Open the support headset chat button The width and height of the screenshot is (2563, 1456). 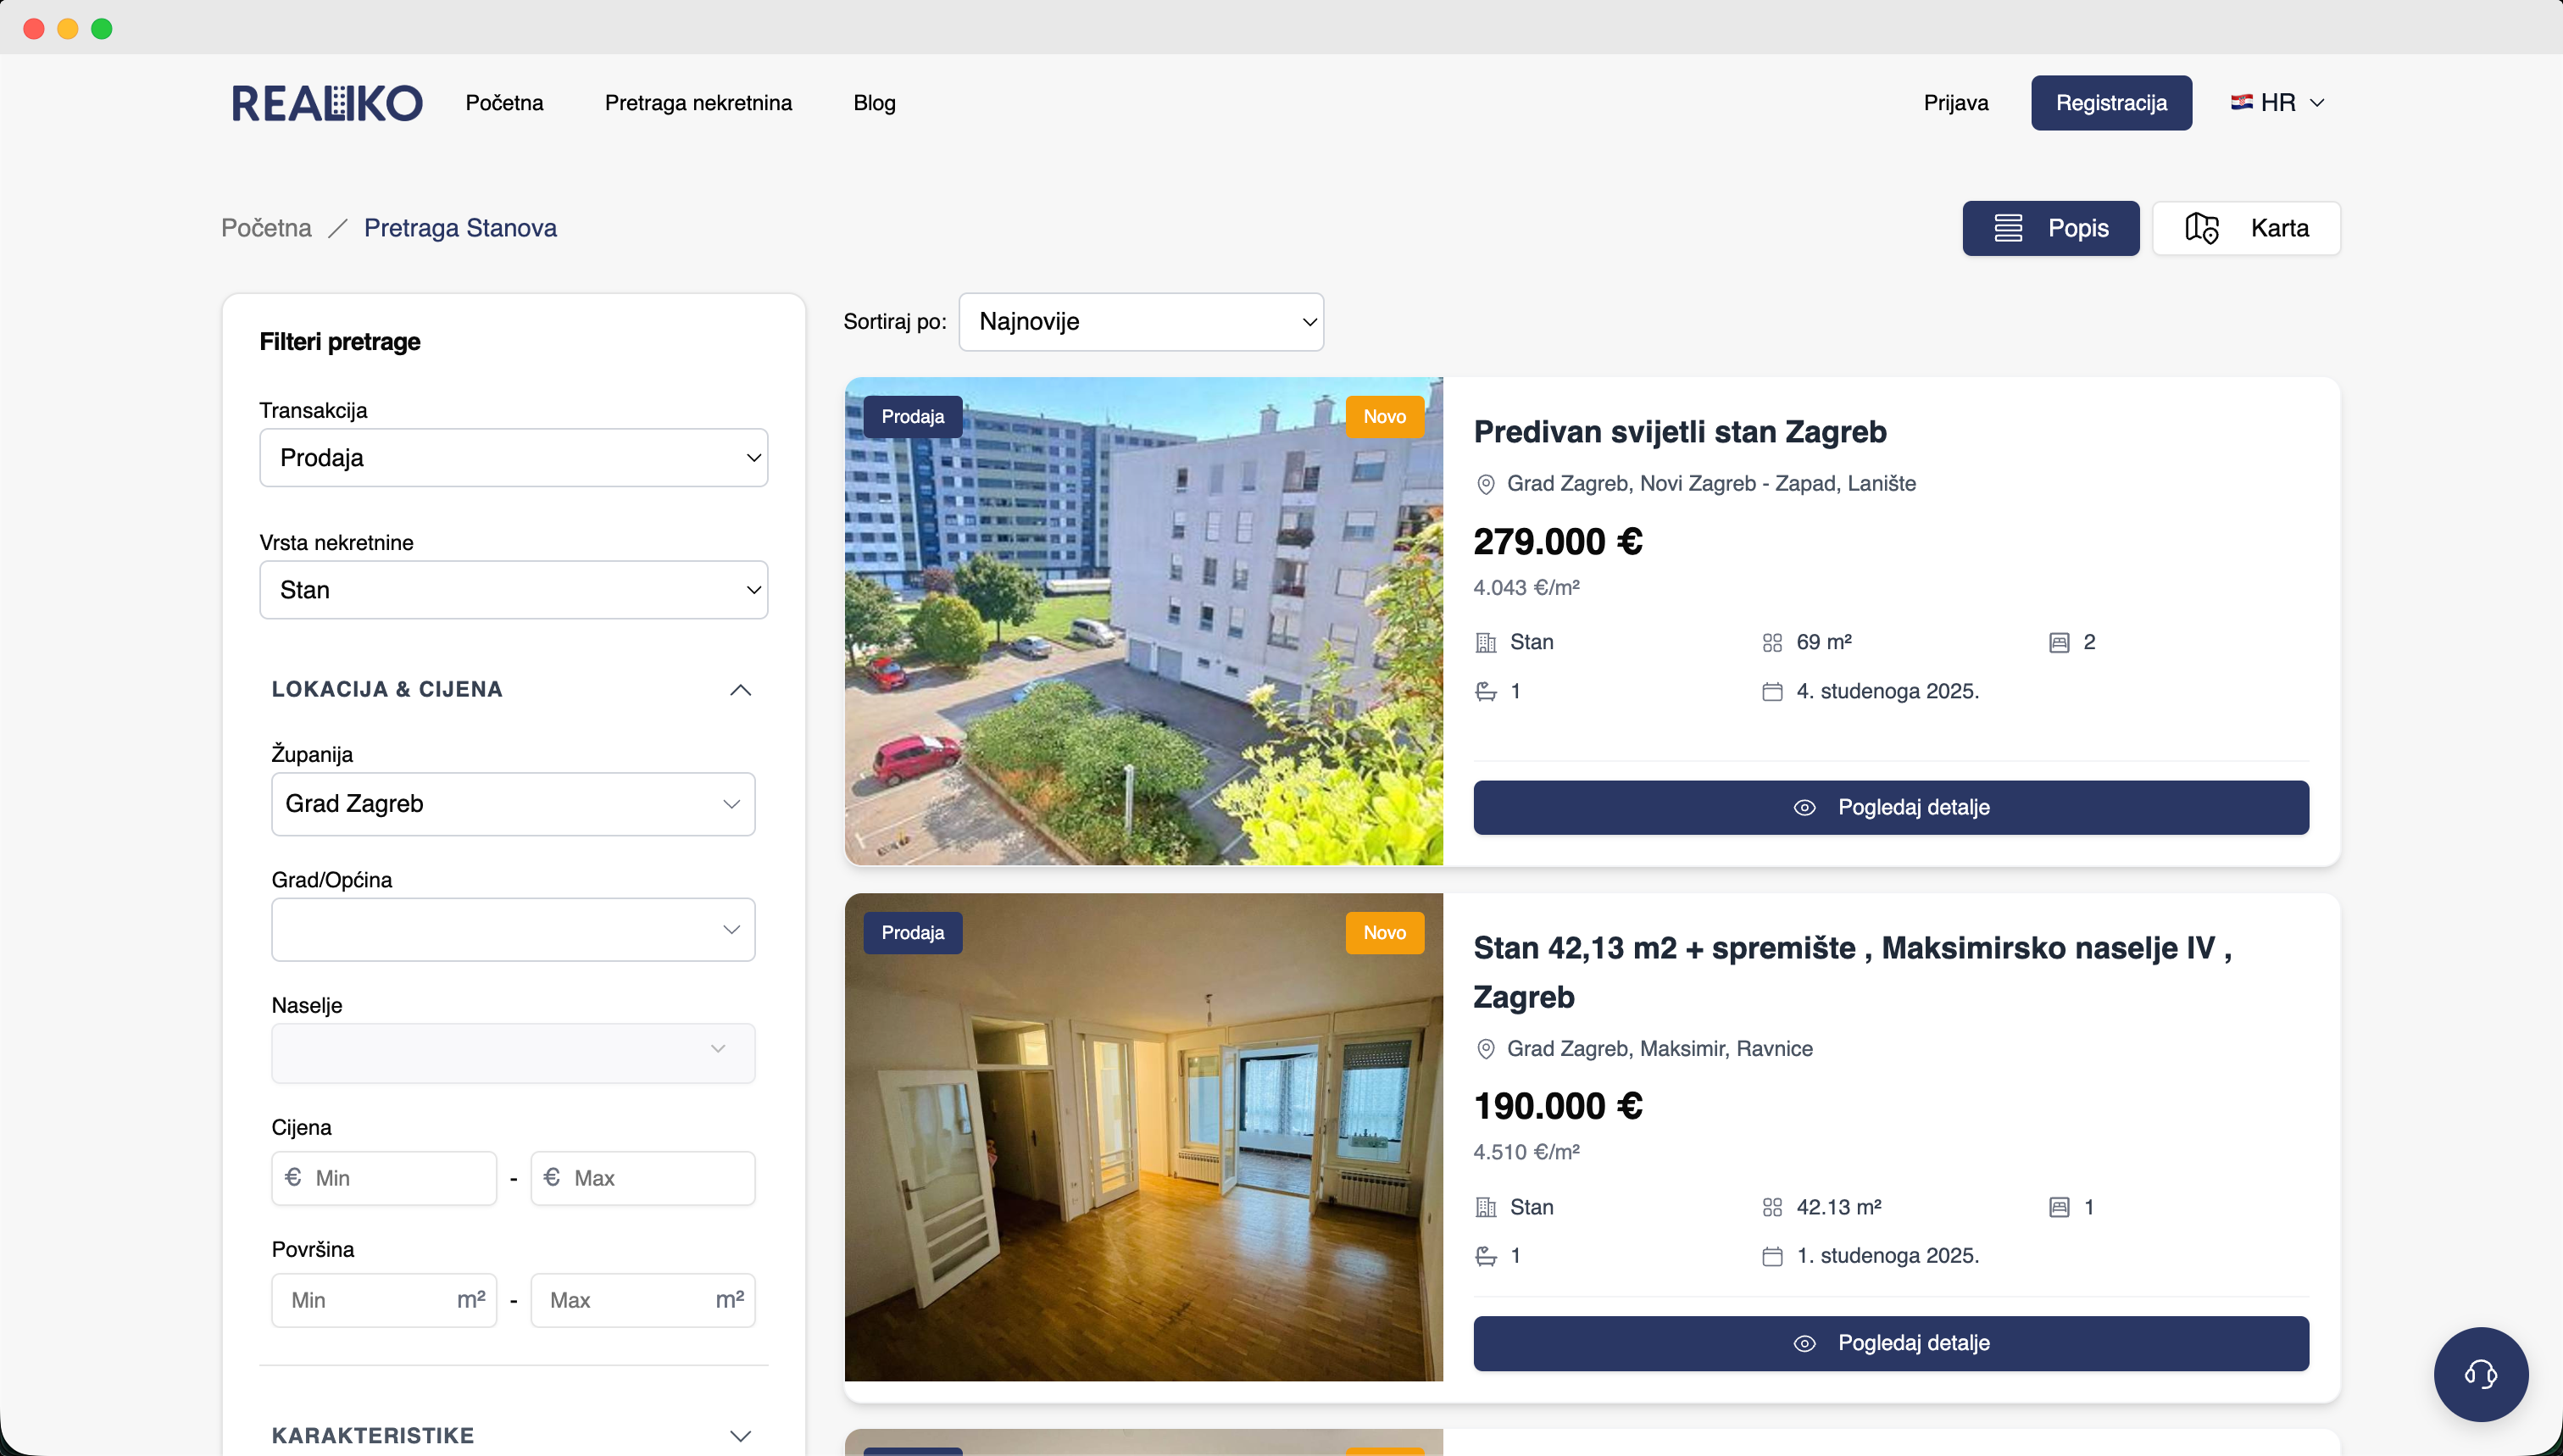(x=2480, y=1374)
